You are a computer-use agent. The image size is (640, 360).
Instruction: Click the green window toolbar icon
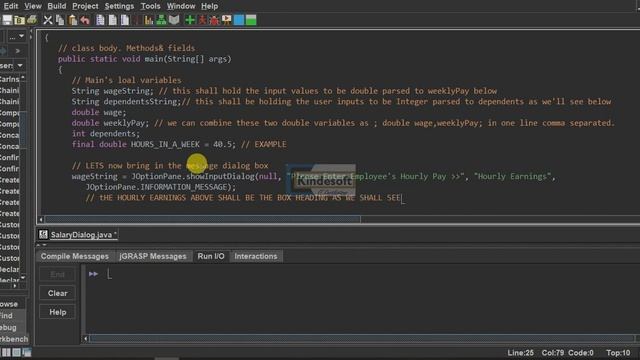coord(251,20)
